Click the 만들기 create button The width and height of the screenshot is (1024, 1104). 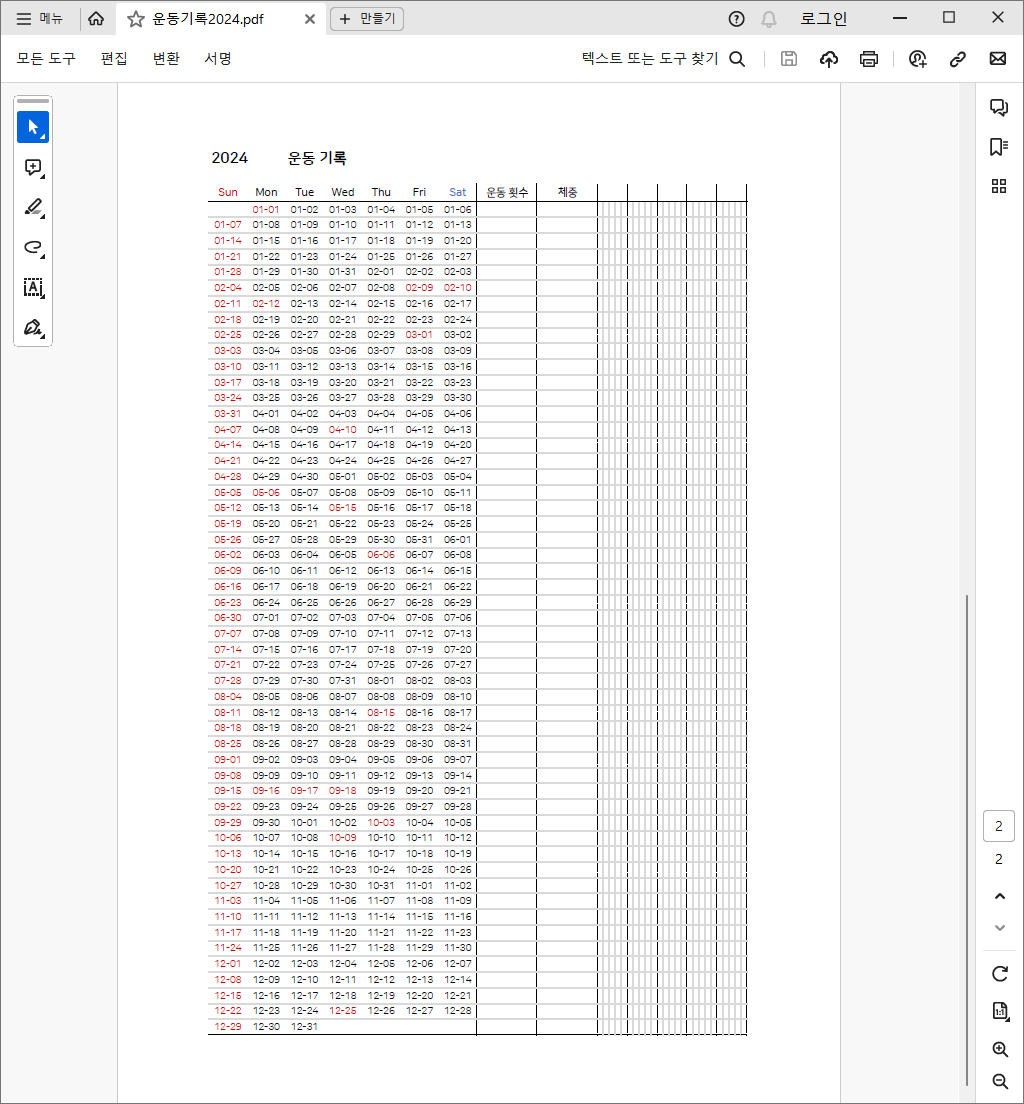(x=367, y=19)
